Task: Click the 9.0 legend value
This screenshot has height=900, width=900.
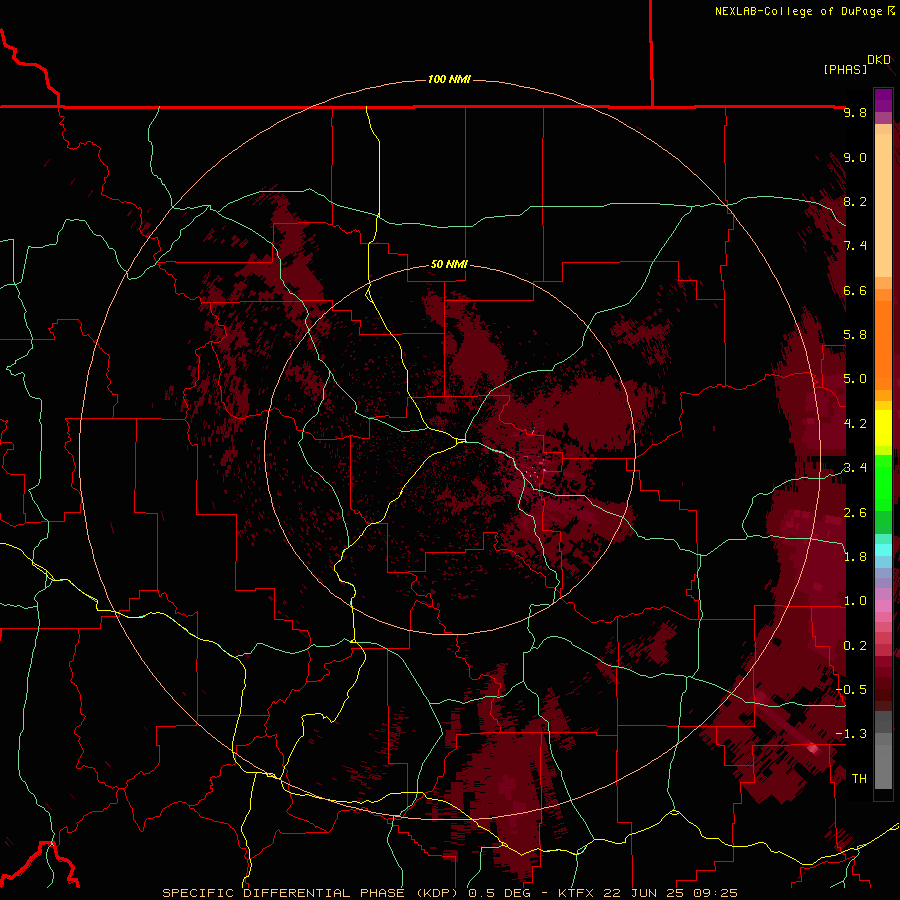Action: tap(855, 157)
